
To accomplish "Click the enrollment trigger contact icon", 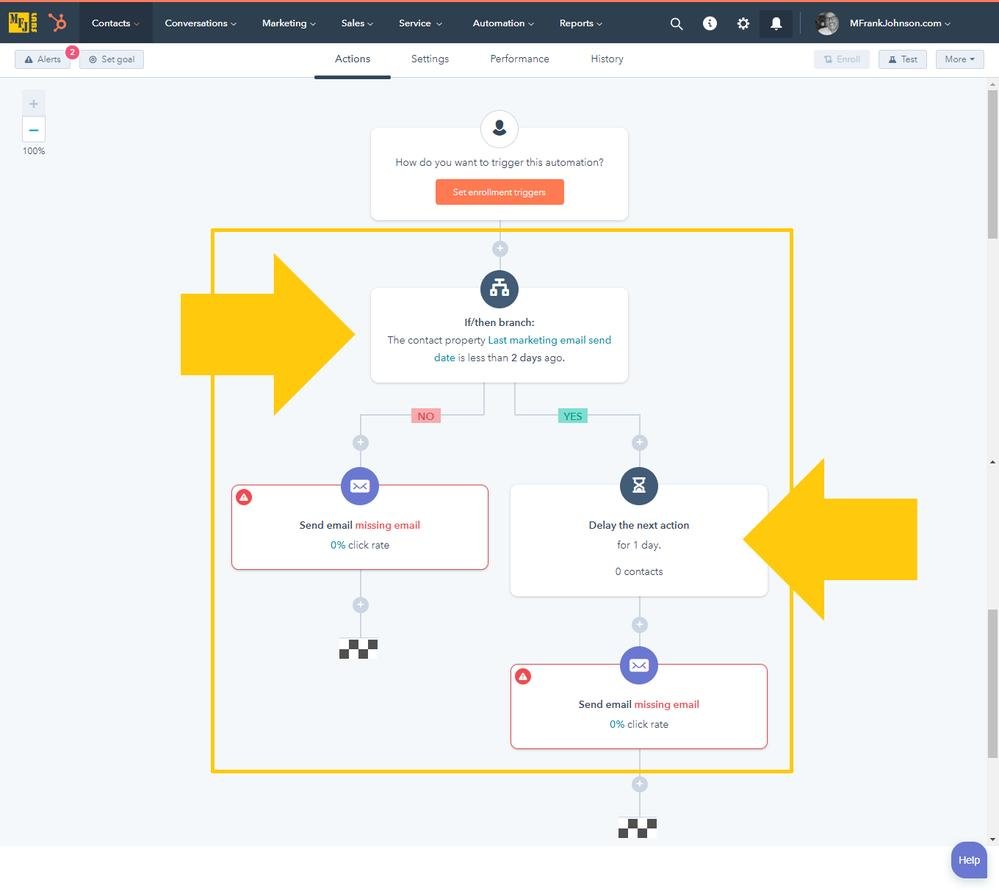I will [x=499, y=128].
